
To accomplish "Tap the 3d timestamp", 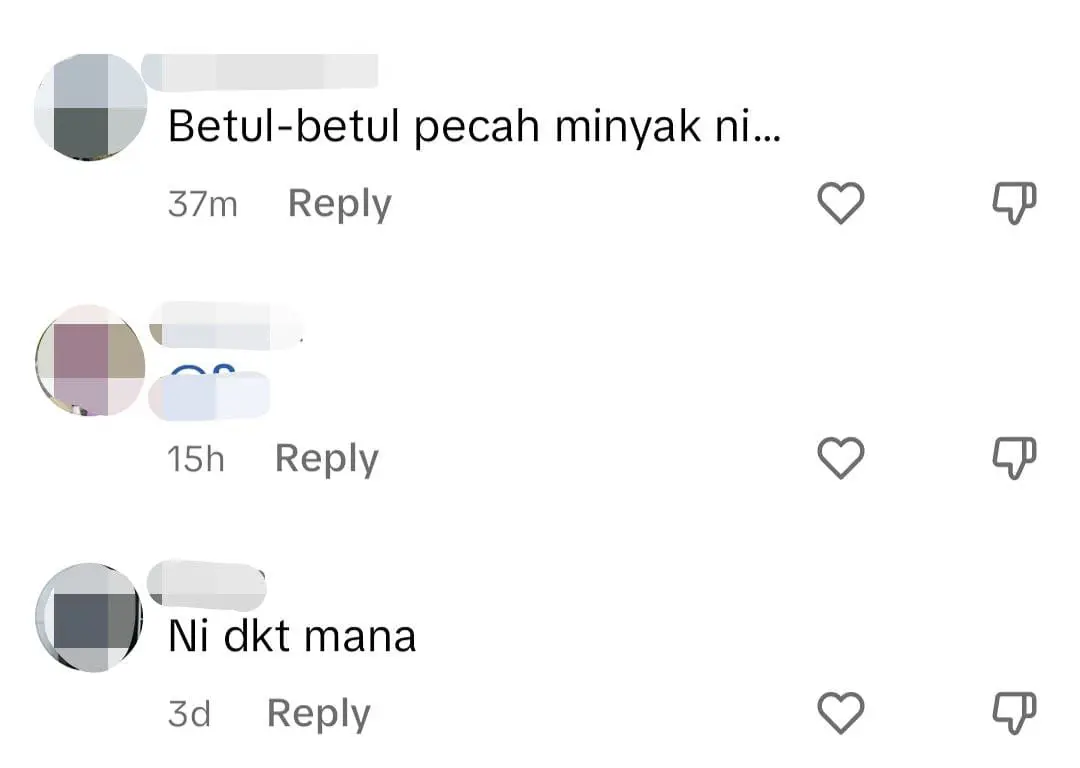I will [189, 715].
